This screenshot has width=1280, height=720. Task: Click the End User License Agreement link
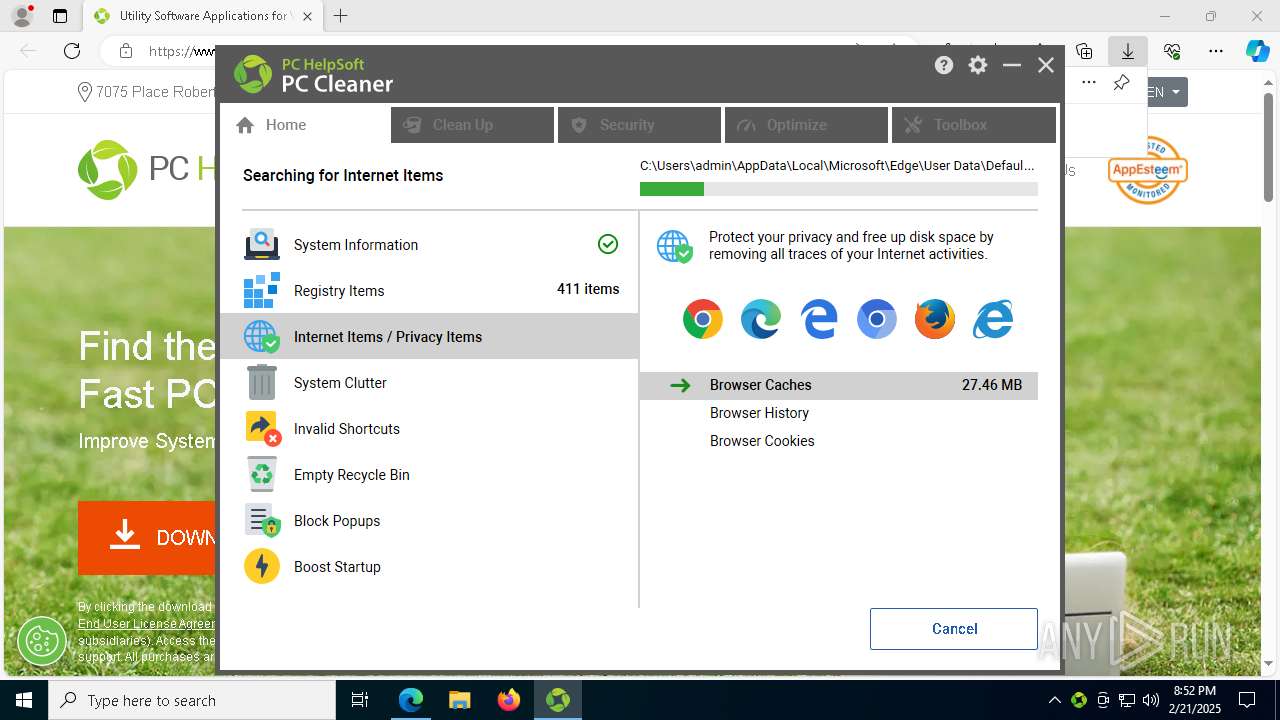(146, 624)
